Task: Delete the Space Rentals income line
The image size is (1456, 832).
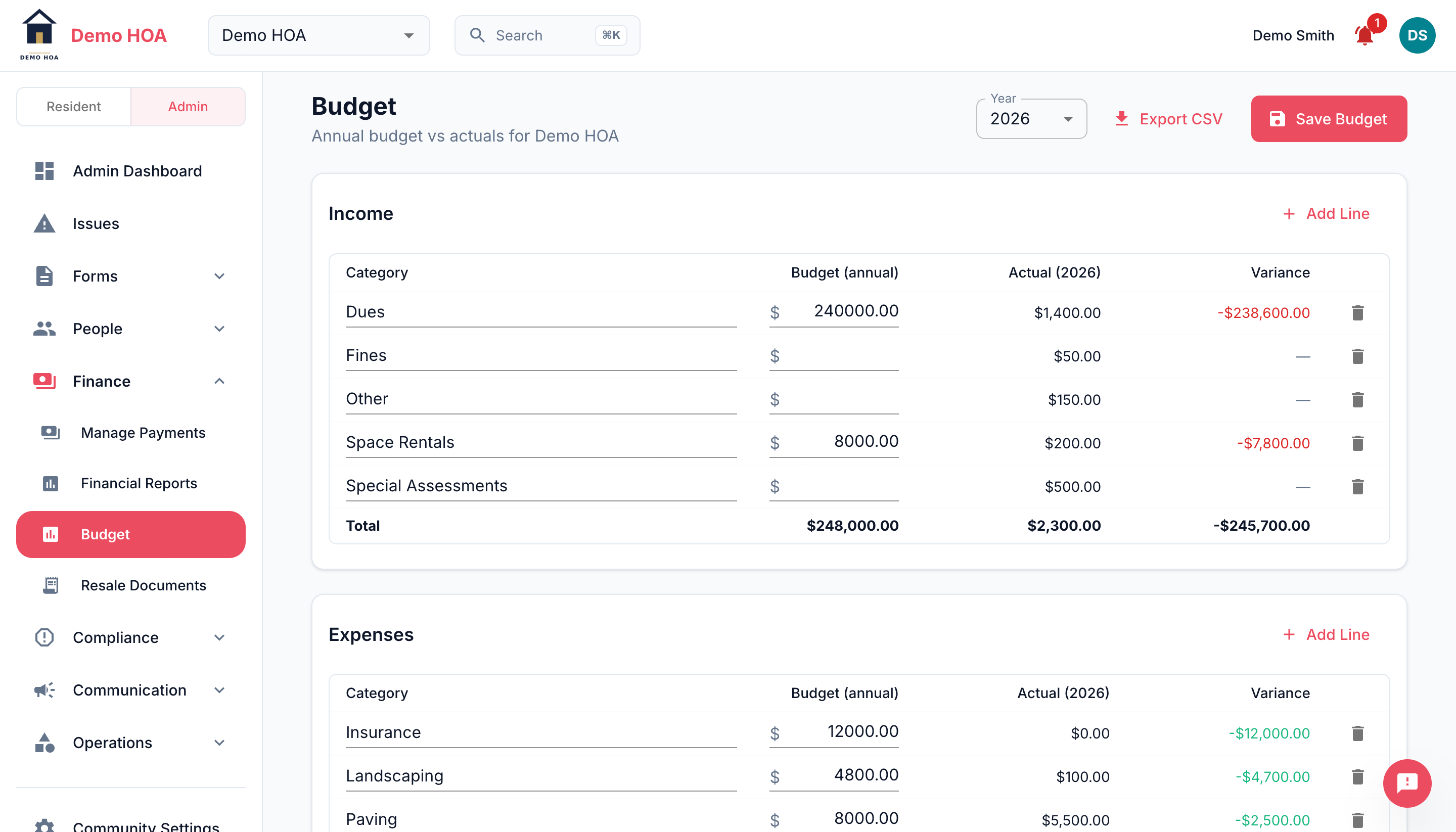Action: tap(1358, 443)
